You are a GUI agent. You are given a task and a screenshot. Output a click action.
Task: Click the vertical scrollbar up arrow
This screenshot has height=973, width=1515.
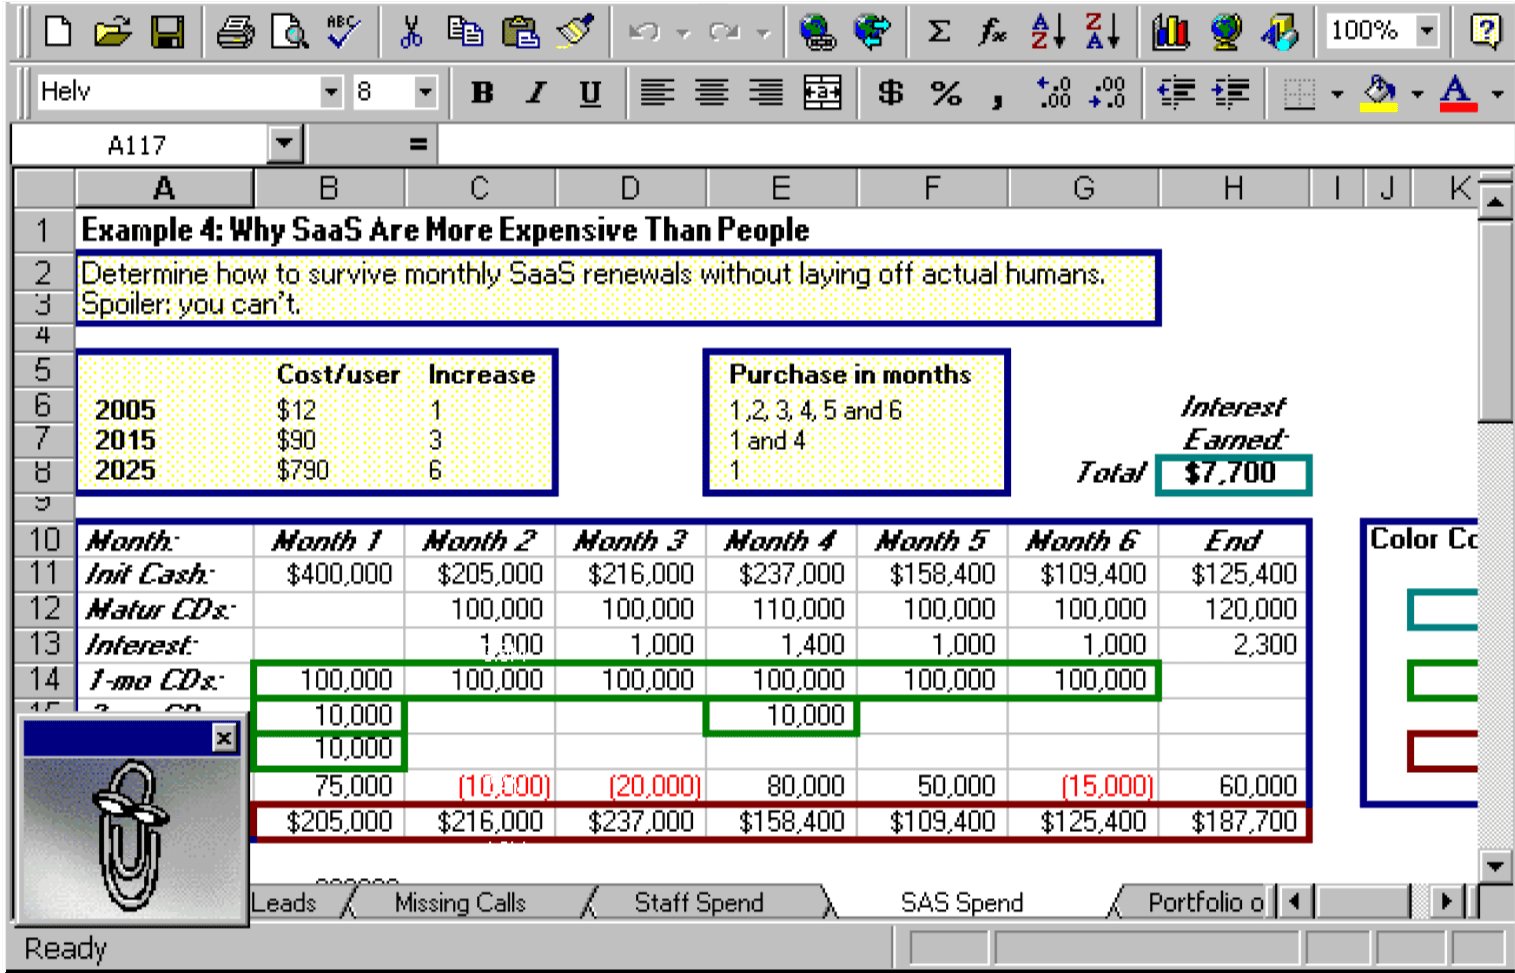[x=1496, y=203]
